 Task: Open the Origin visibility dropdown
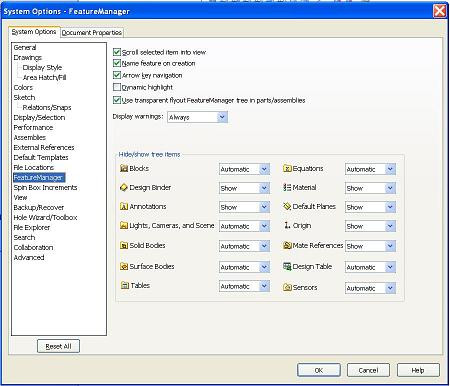point(370,226)
